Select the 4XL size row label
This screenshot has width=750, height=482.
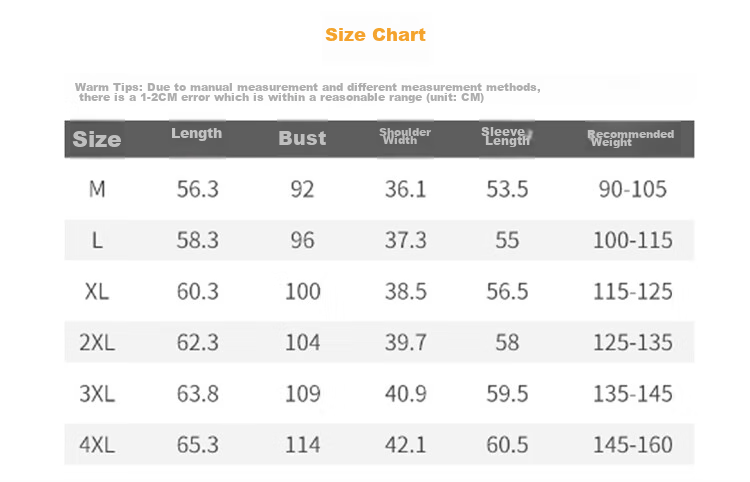(x=97, y=445)
